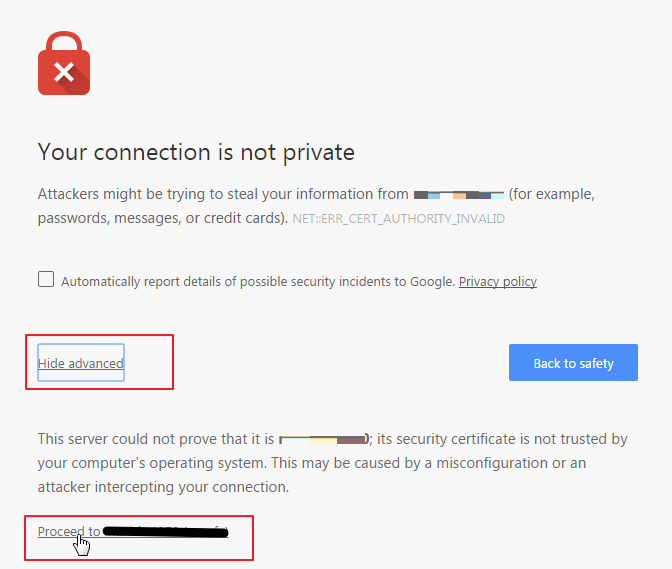Click the 'your computer's operating system' line
Viewport: 672px width, 569px height.
(x=312, y=463)
